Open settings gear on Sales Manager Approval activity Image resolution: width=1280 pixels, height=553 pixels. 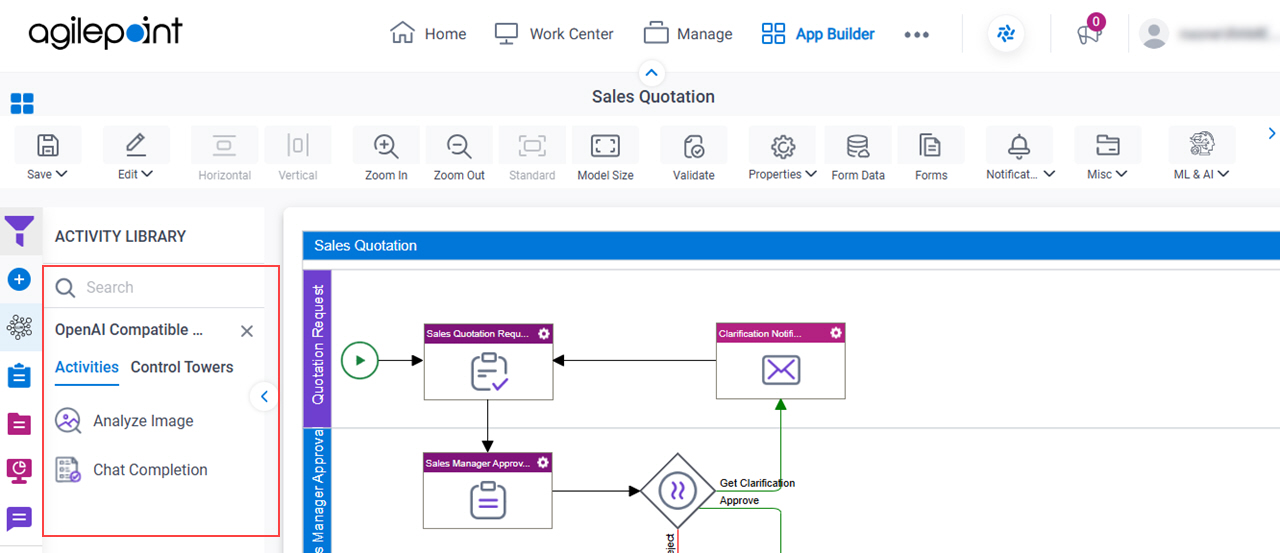coord(543,463)
